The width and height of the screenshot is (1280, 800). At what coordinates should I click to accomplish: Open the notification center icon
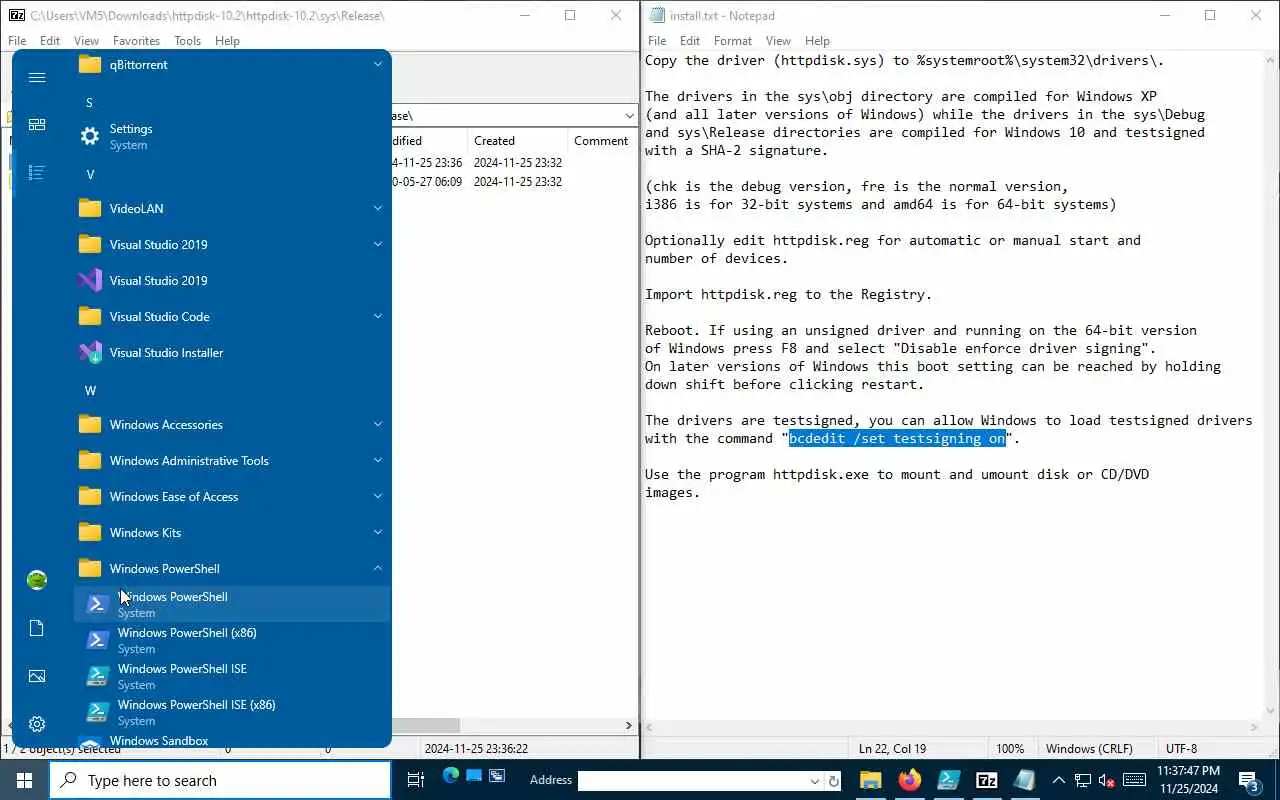coord(1249,780)
